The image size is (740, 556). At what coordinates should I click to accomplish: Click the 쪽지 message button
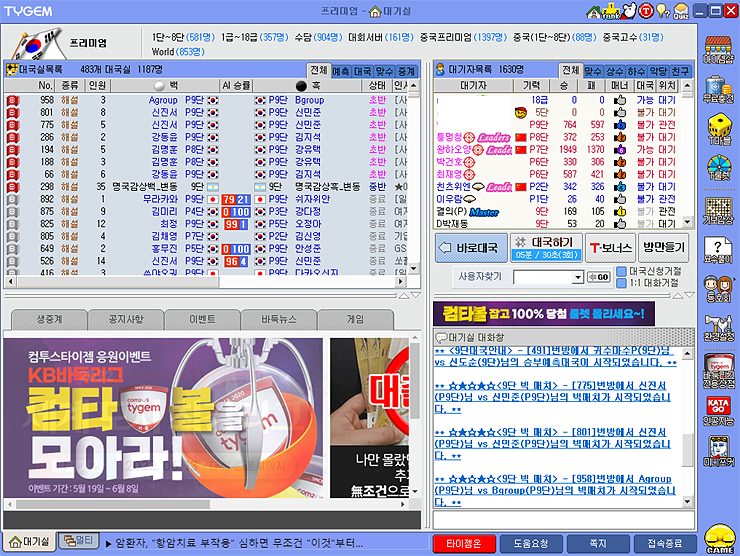click(598, 544)
